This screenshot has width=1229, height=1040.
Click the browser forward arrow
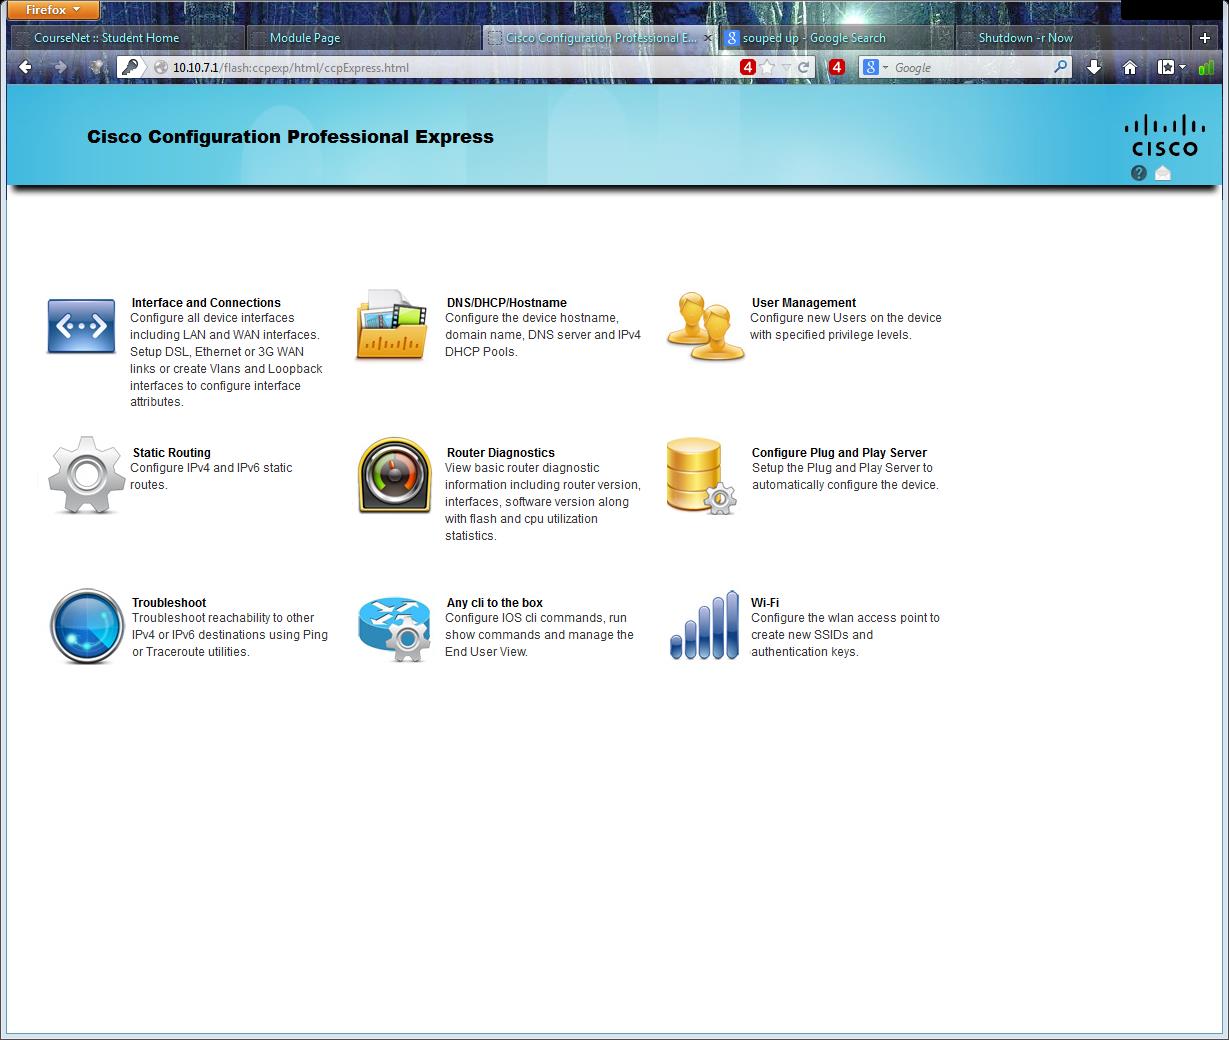(x=60, y=67)
